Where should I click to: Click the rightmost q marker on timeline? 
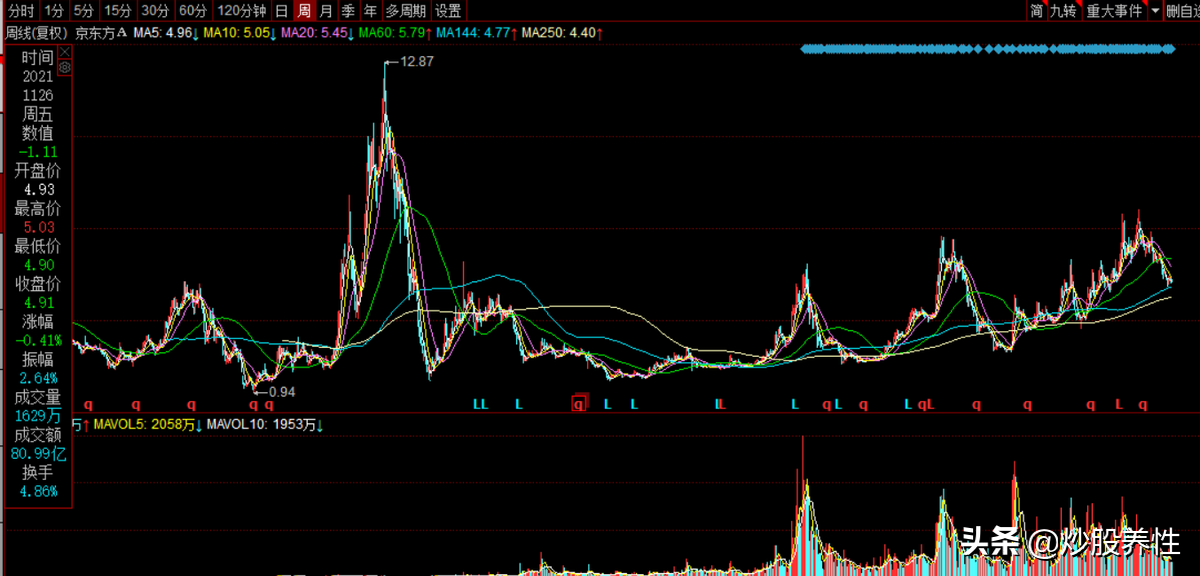1143,404
